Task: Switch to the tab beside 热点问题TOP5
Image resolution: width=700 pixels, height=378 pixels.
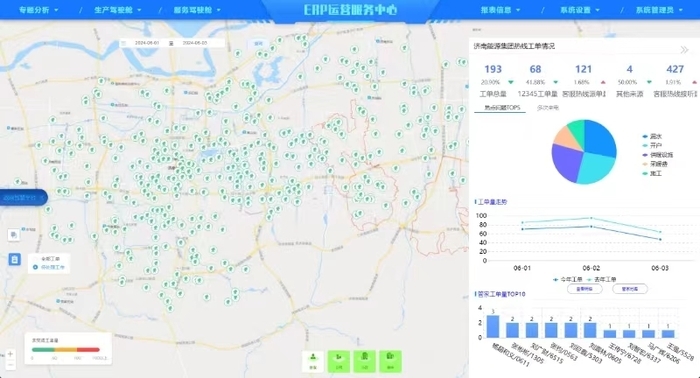Action: point(547,108)
